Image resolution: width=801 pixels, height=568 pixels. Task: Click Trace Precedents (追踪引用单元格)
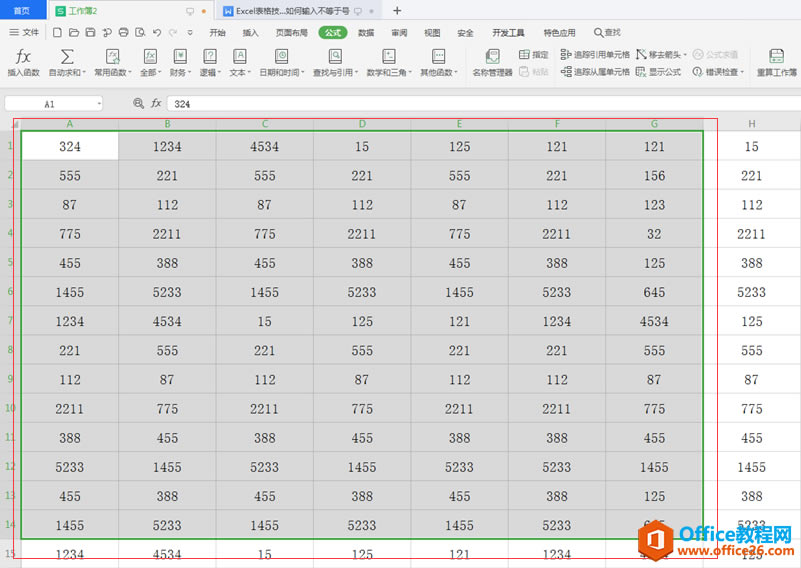point(595,55)
